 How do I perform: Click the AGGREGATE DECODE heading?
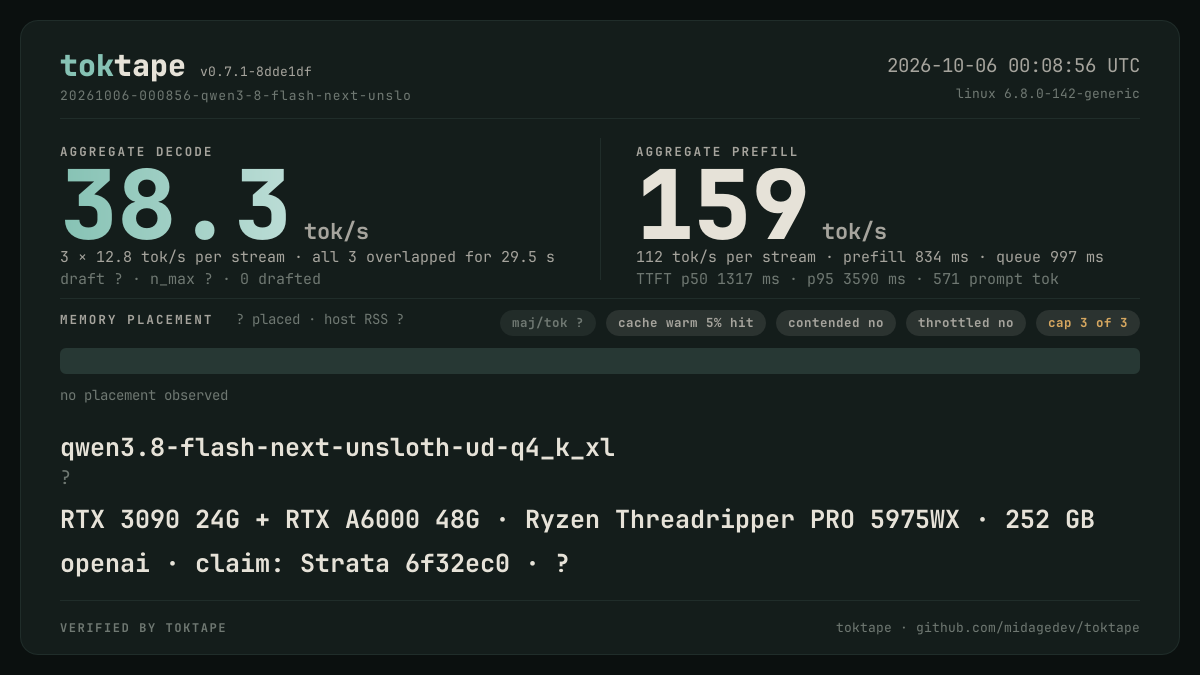(136, 152)
